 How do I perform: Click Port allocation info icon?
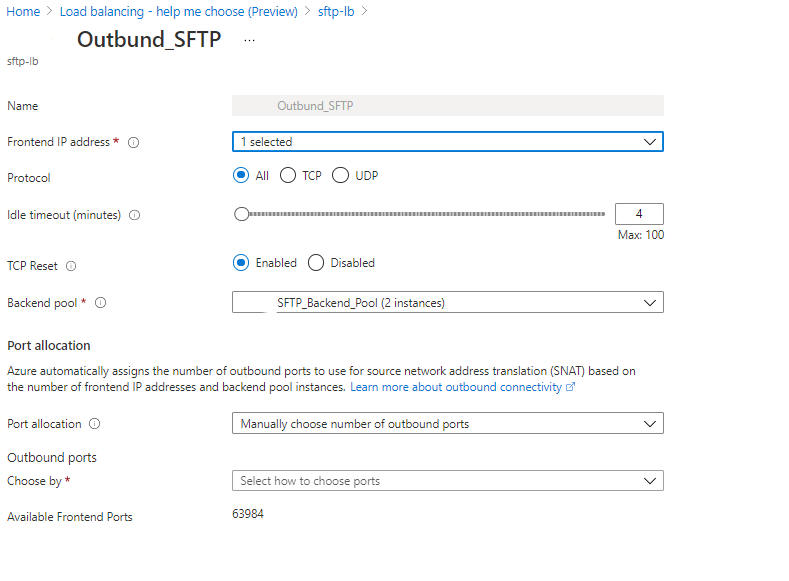(x=95, y=424)
